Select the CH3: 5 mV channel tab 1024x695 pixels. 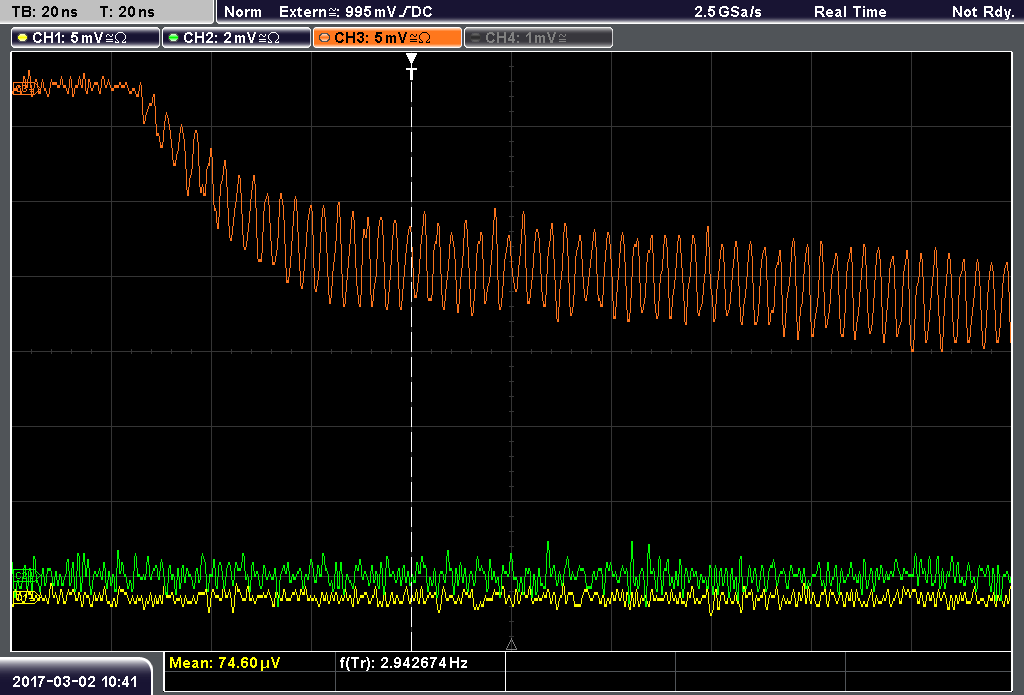pyautogui.click(x=387, y=38)
